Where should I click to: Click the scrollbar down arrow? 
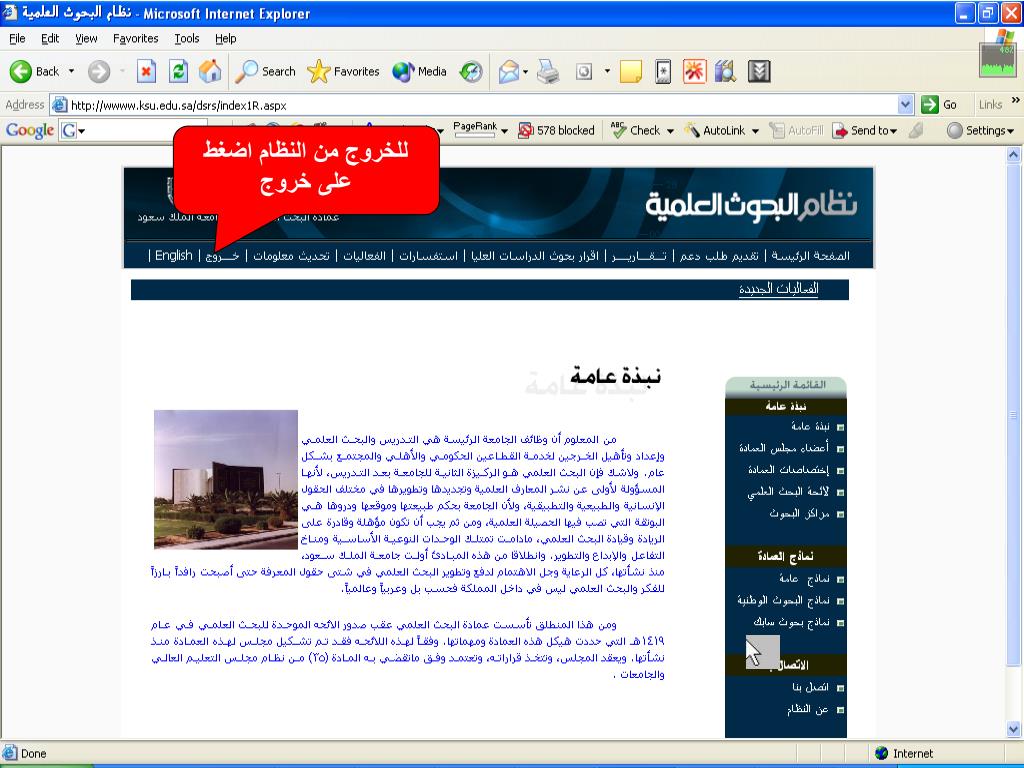[1014, 729]
